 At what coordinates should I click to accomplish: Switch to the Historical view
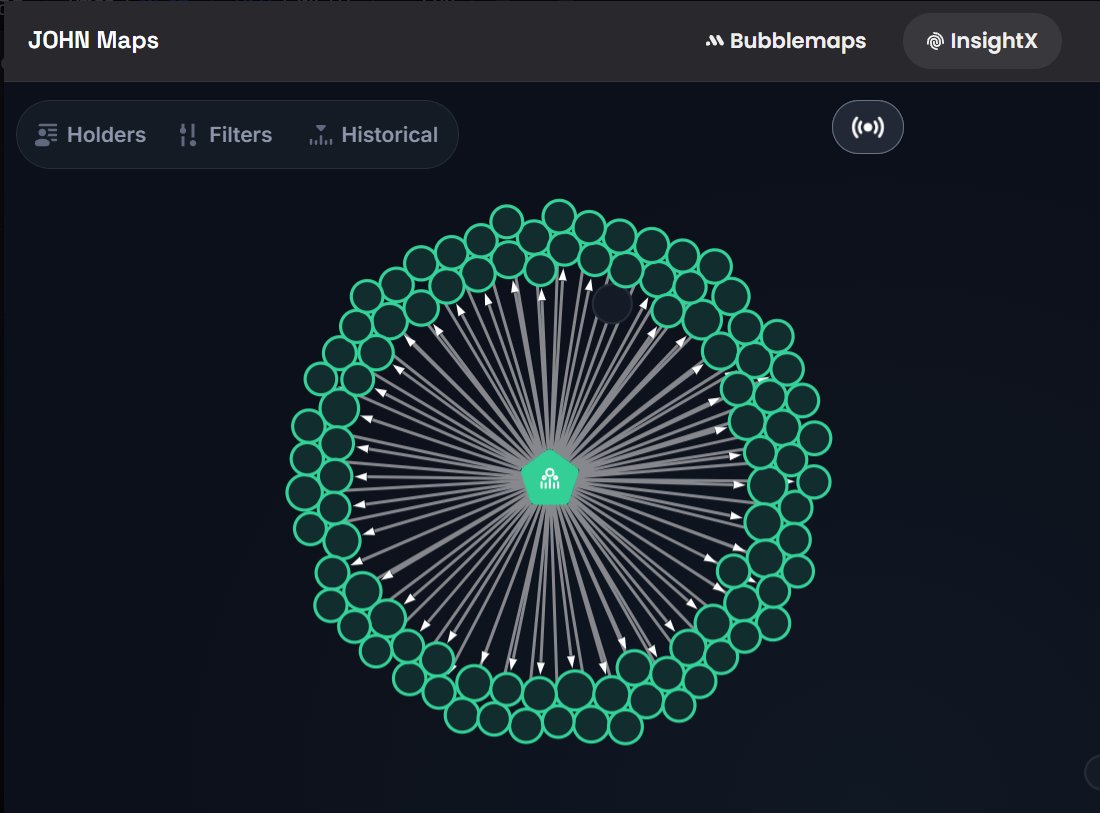click(373, 135)
